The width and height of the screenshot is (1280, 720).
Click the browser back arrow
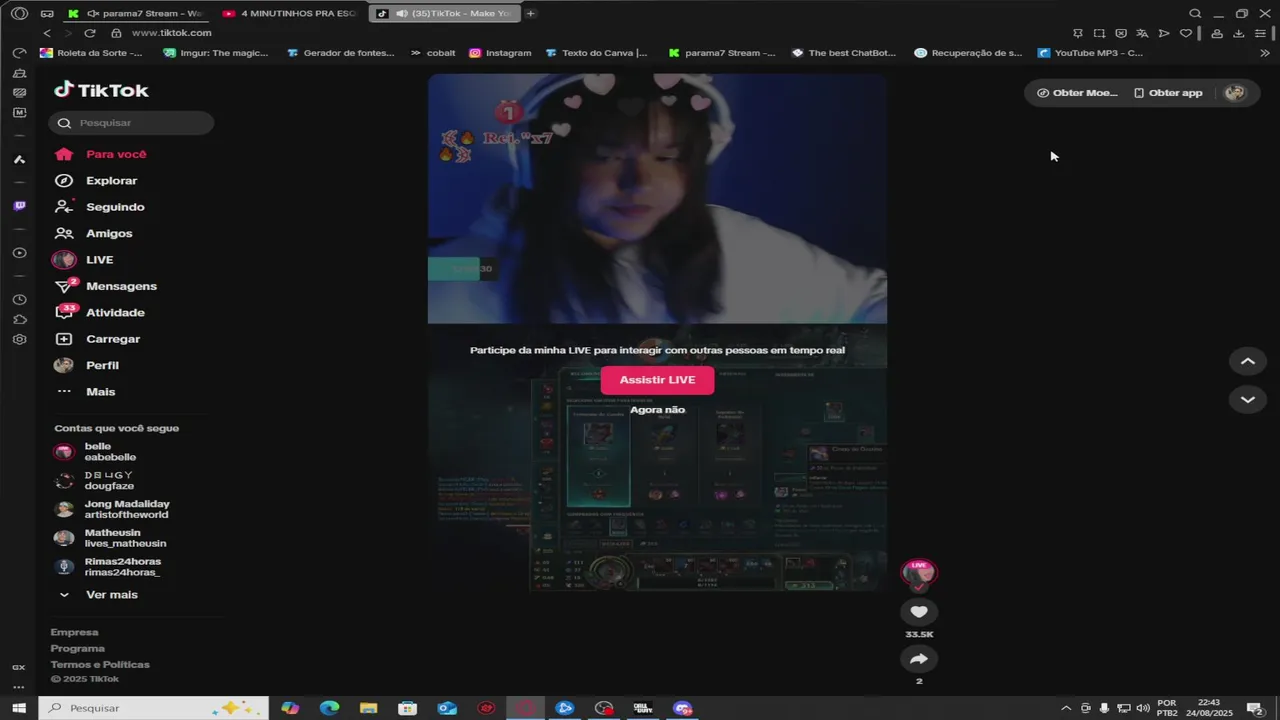coord(47,33)
